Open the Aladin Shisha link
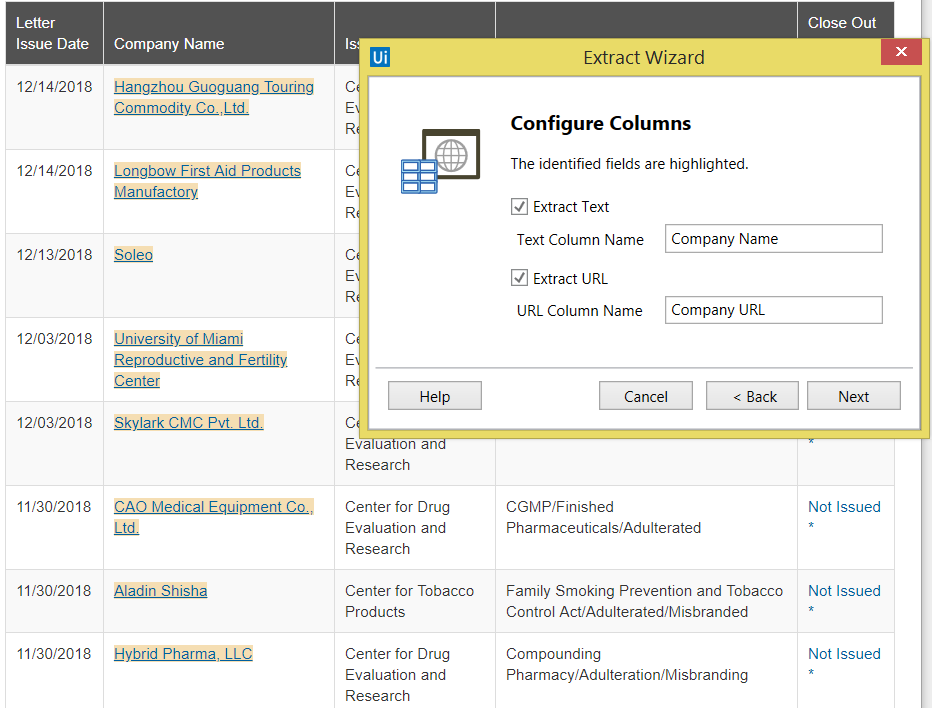Screen dimensions: 932x708 coord(160,591)
